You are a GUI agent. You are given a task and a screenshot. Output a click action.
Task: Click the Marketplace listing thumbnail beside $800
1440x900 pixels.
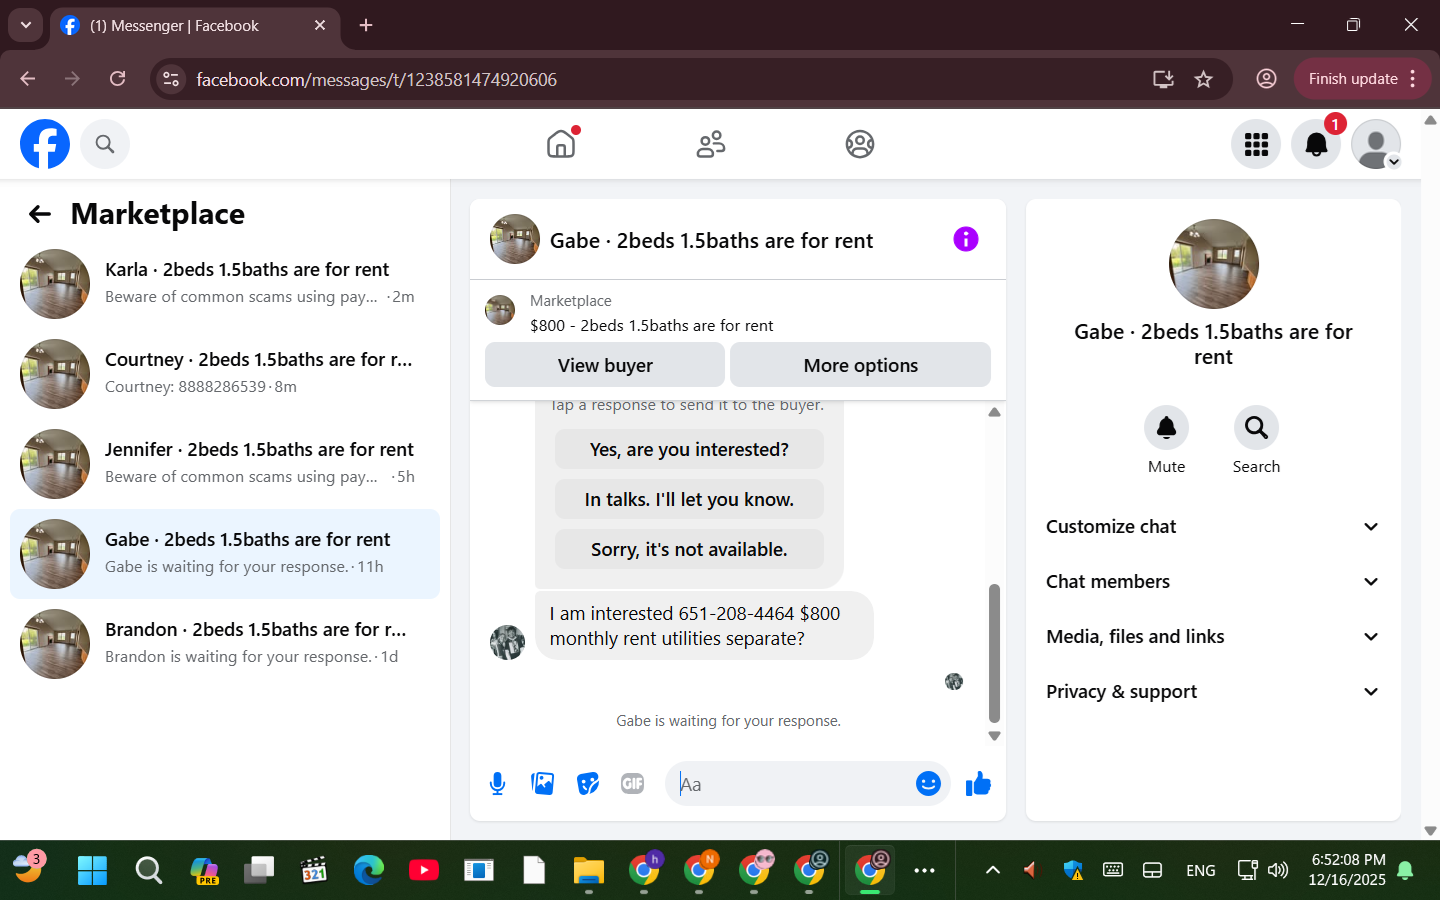(500, 310)
